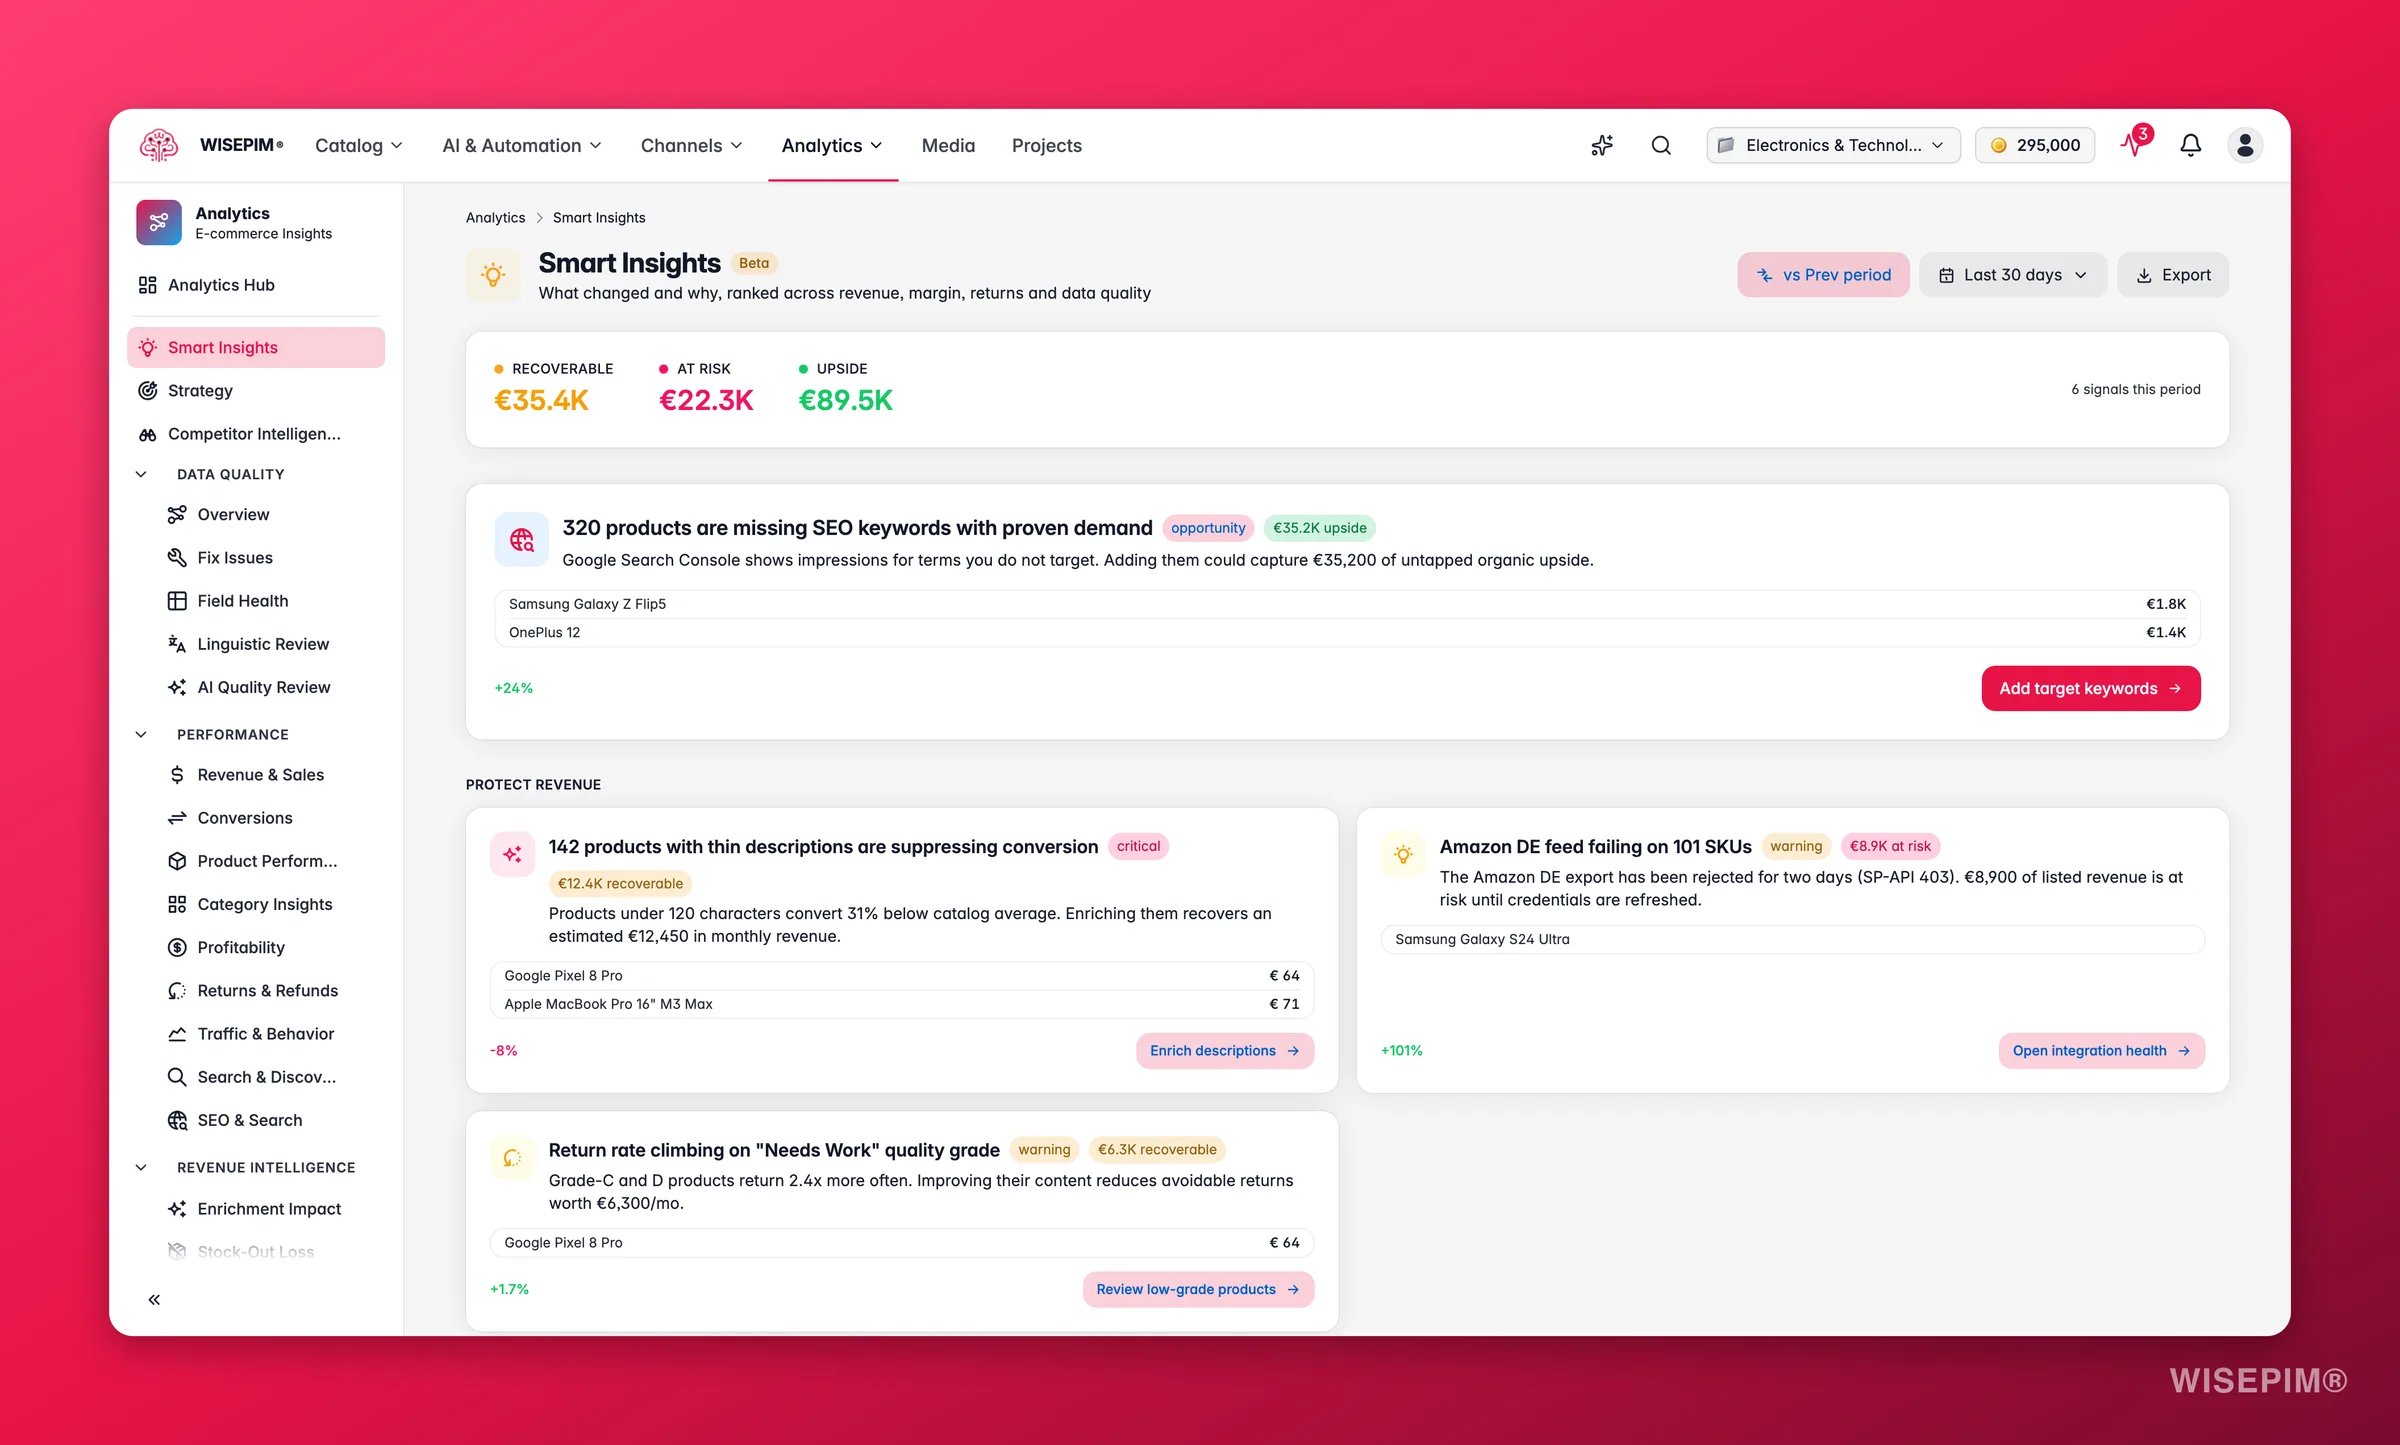
Task: Collapse the DATA QUALITY section
Action: point(141,474)
